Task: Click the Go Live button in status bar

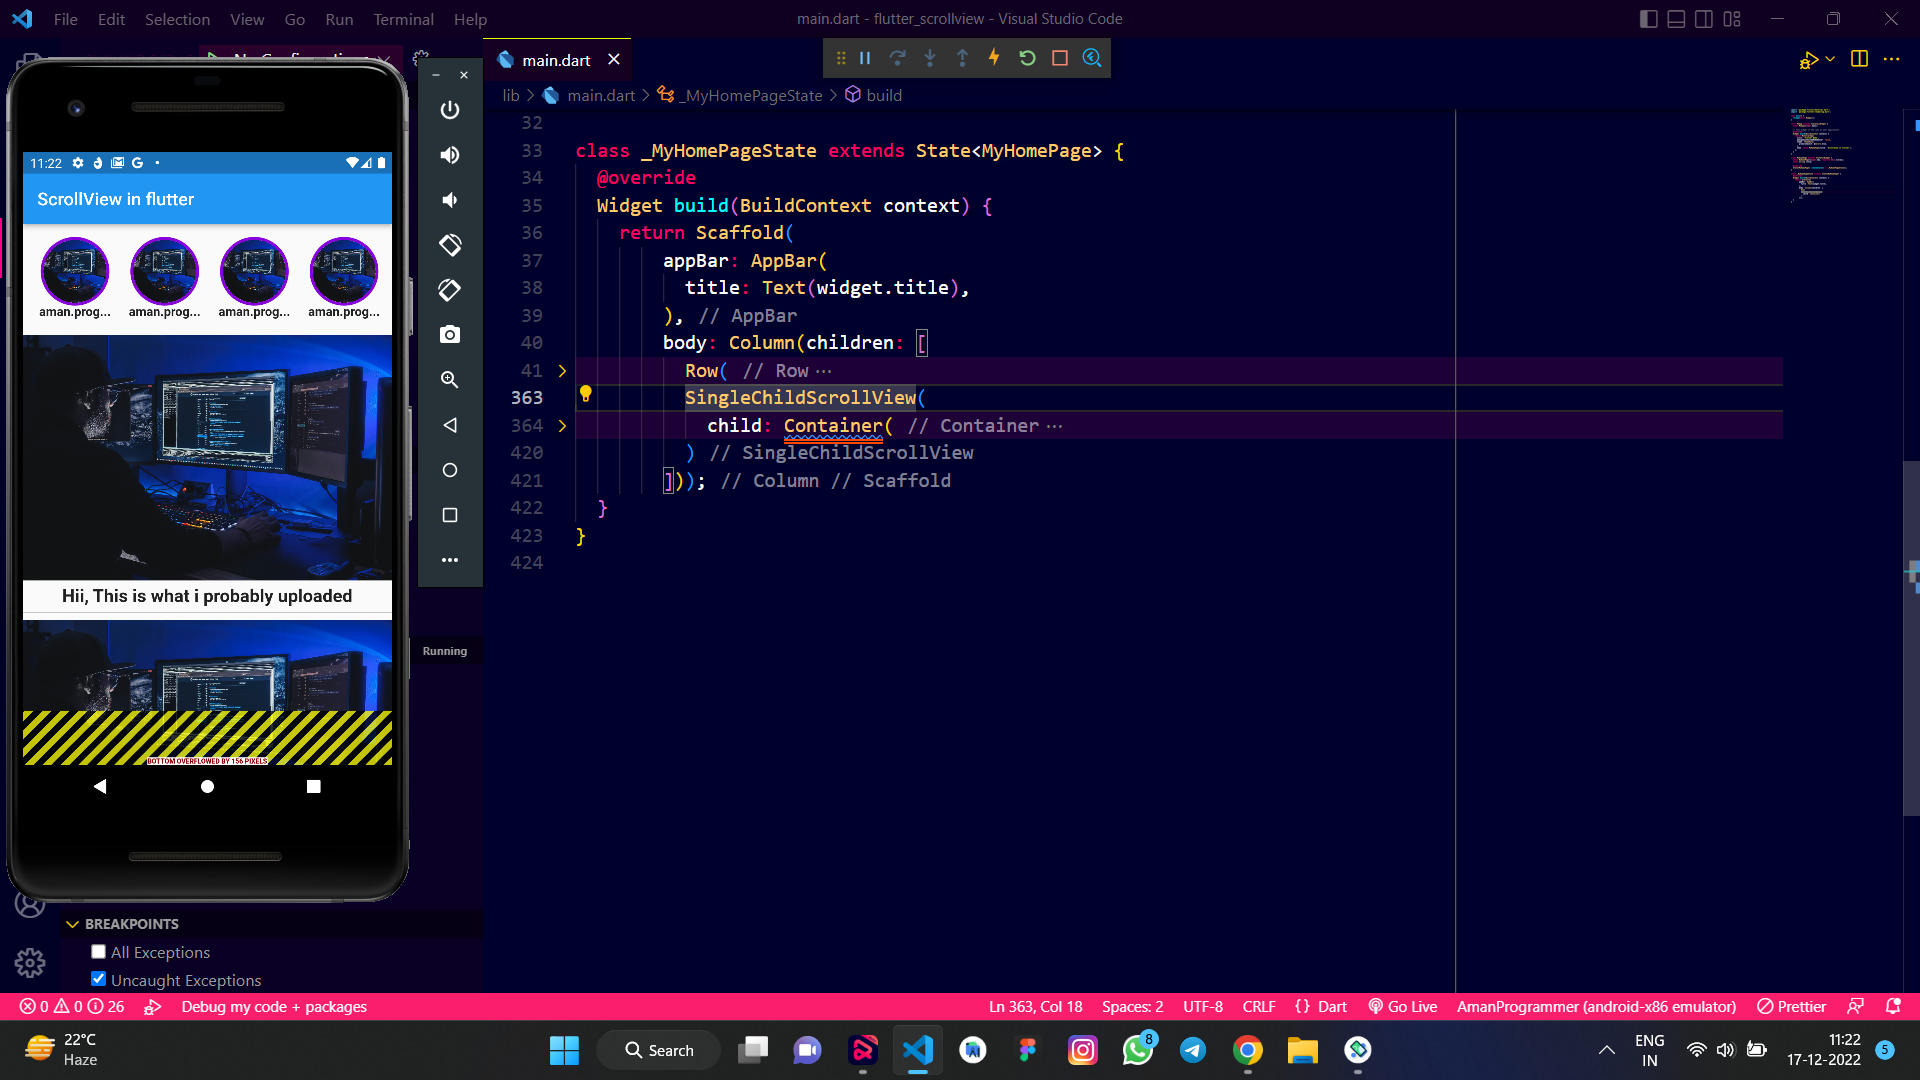Action: click(x=1412, y=1006)
